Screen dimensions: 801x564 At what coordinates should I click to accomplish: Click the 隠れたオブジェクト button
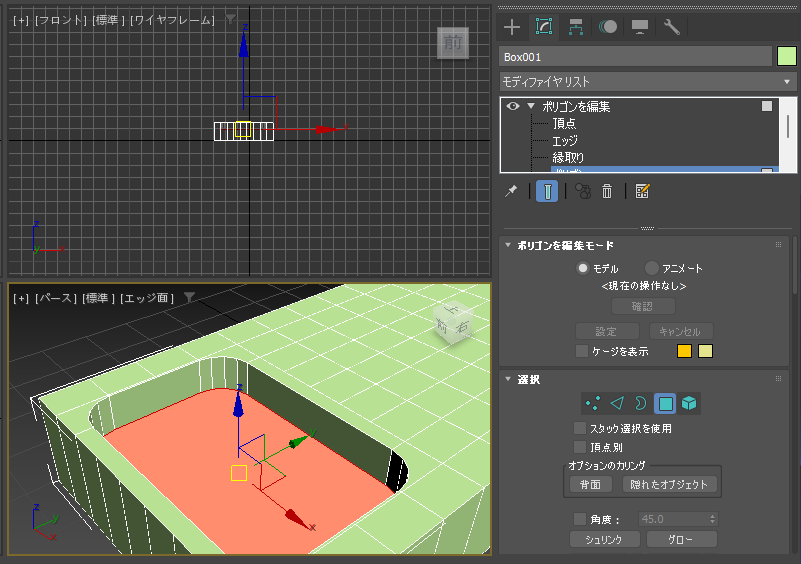point(670,484)
